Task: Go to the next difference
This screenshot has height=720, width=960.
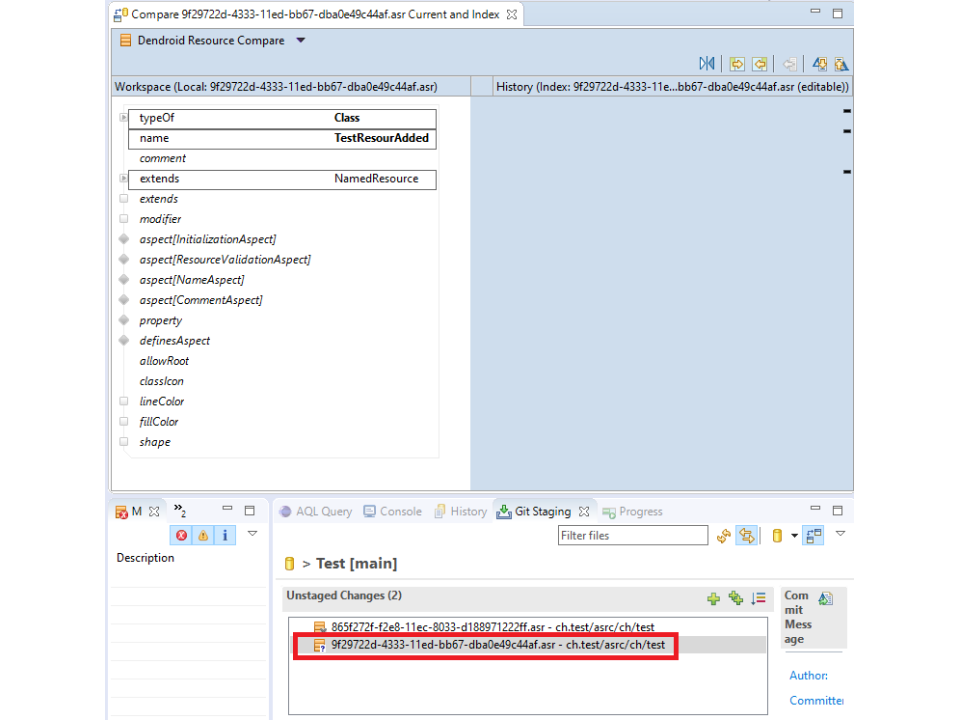Action: click(819, 64)
